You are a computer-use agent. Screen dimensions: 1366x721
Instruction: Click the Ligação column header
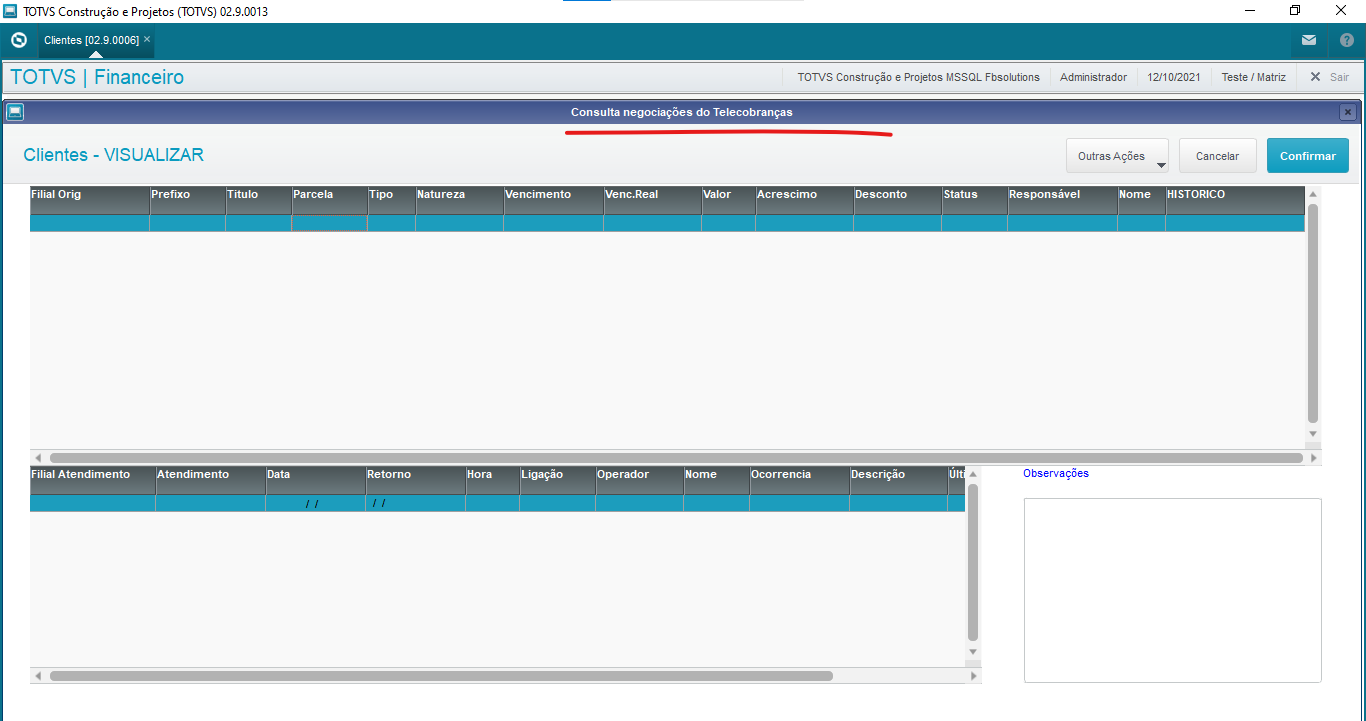tap(557, 480)
